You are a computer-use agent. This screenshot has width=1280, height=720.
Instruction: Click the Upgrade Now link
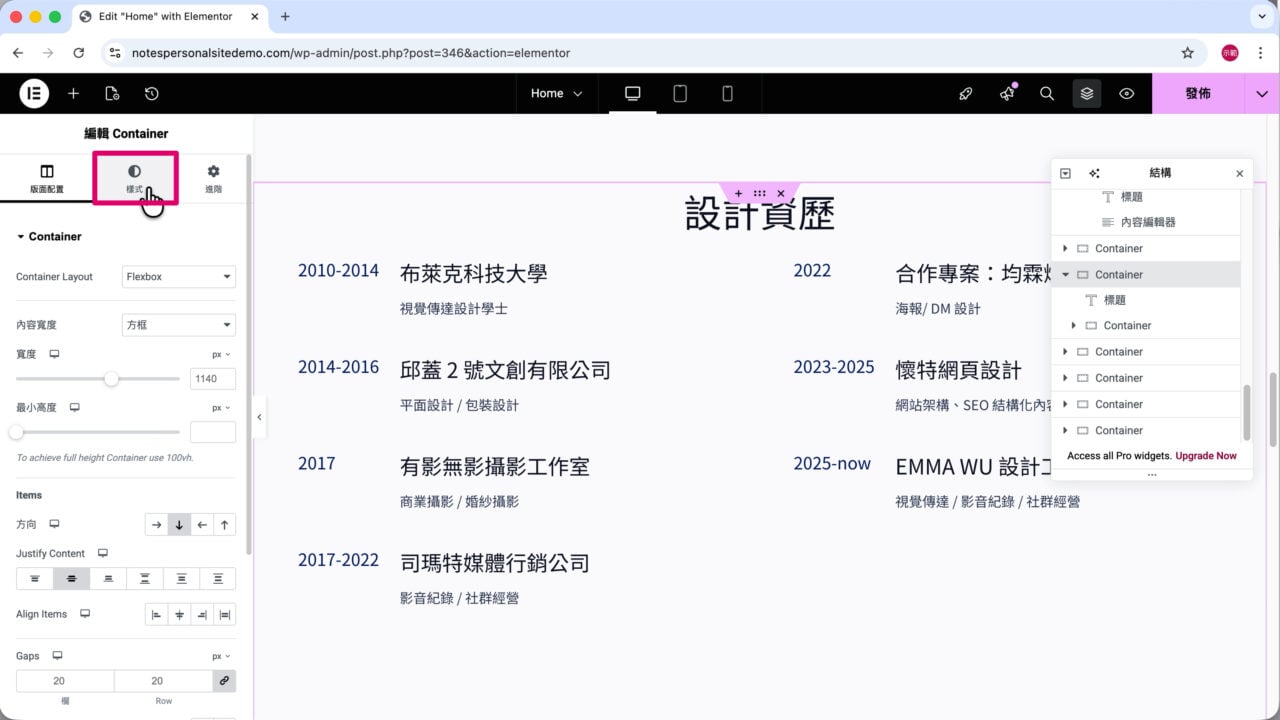point(1206,456)
